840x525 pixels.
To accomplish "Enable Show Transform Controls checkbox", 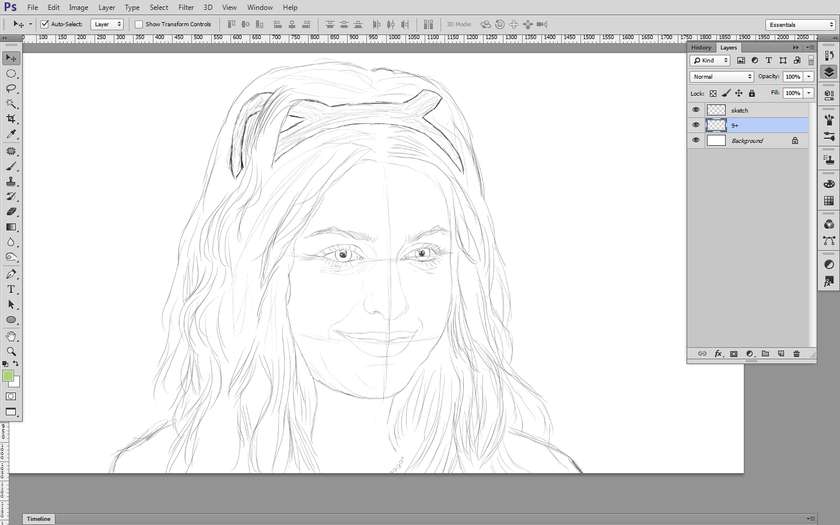I will 139,24.
